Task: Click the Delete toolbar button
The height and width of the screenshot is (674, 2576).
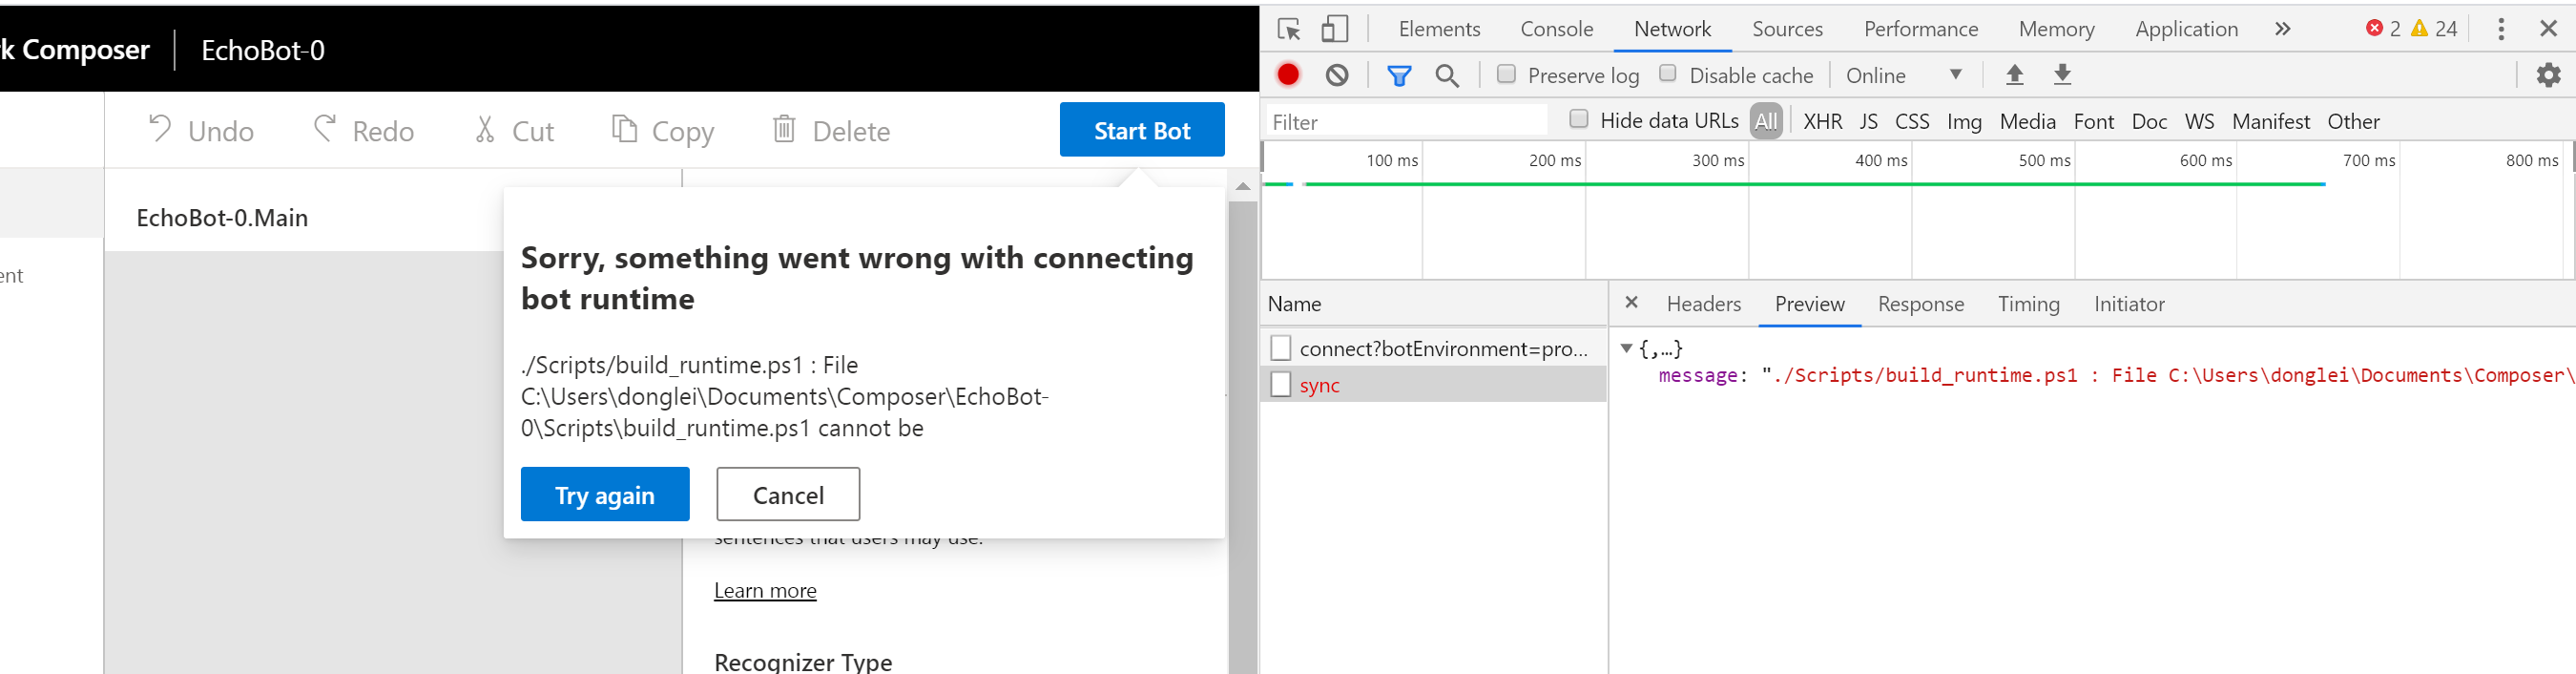Action: [x=831, y=131]
